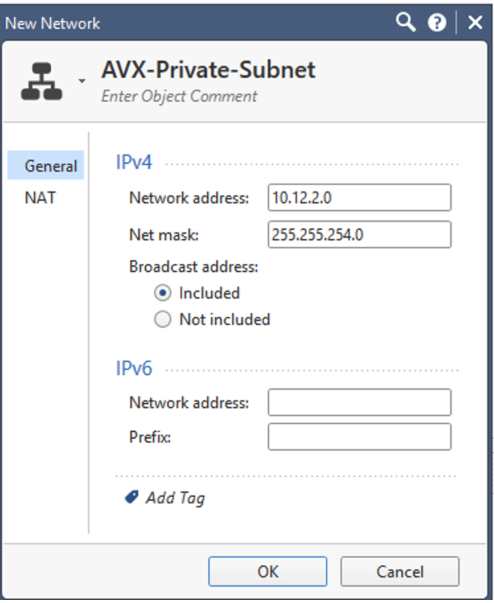
Task: Click the IPv6 Network address field
Action: 359,402
